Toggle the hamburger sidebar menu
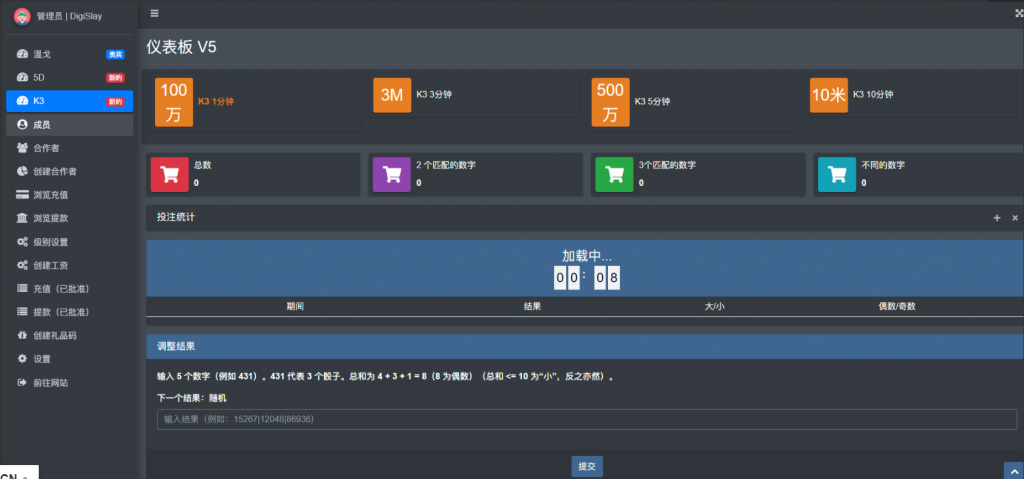The height and width of the screenshot is (479, 1024). [153, 13]
